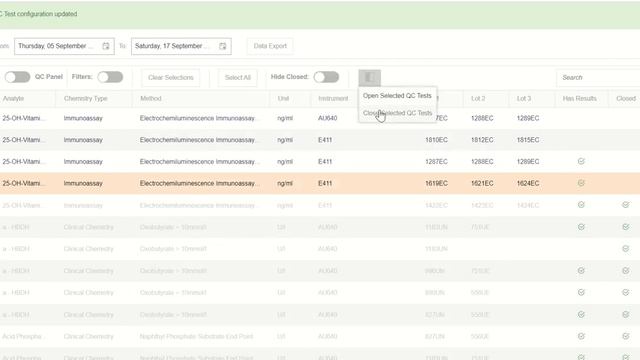
Task: Sort by the Lot 3 column header
Action: point(524,98)
